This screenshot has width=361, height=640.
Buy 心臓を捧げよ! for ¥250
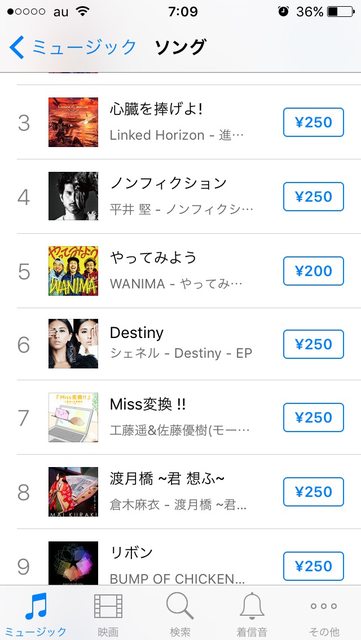[314, 122]
